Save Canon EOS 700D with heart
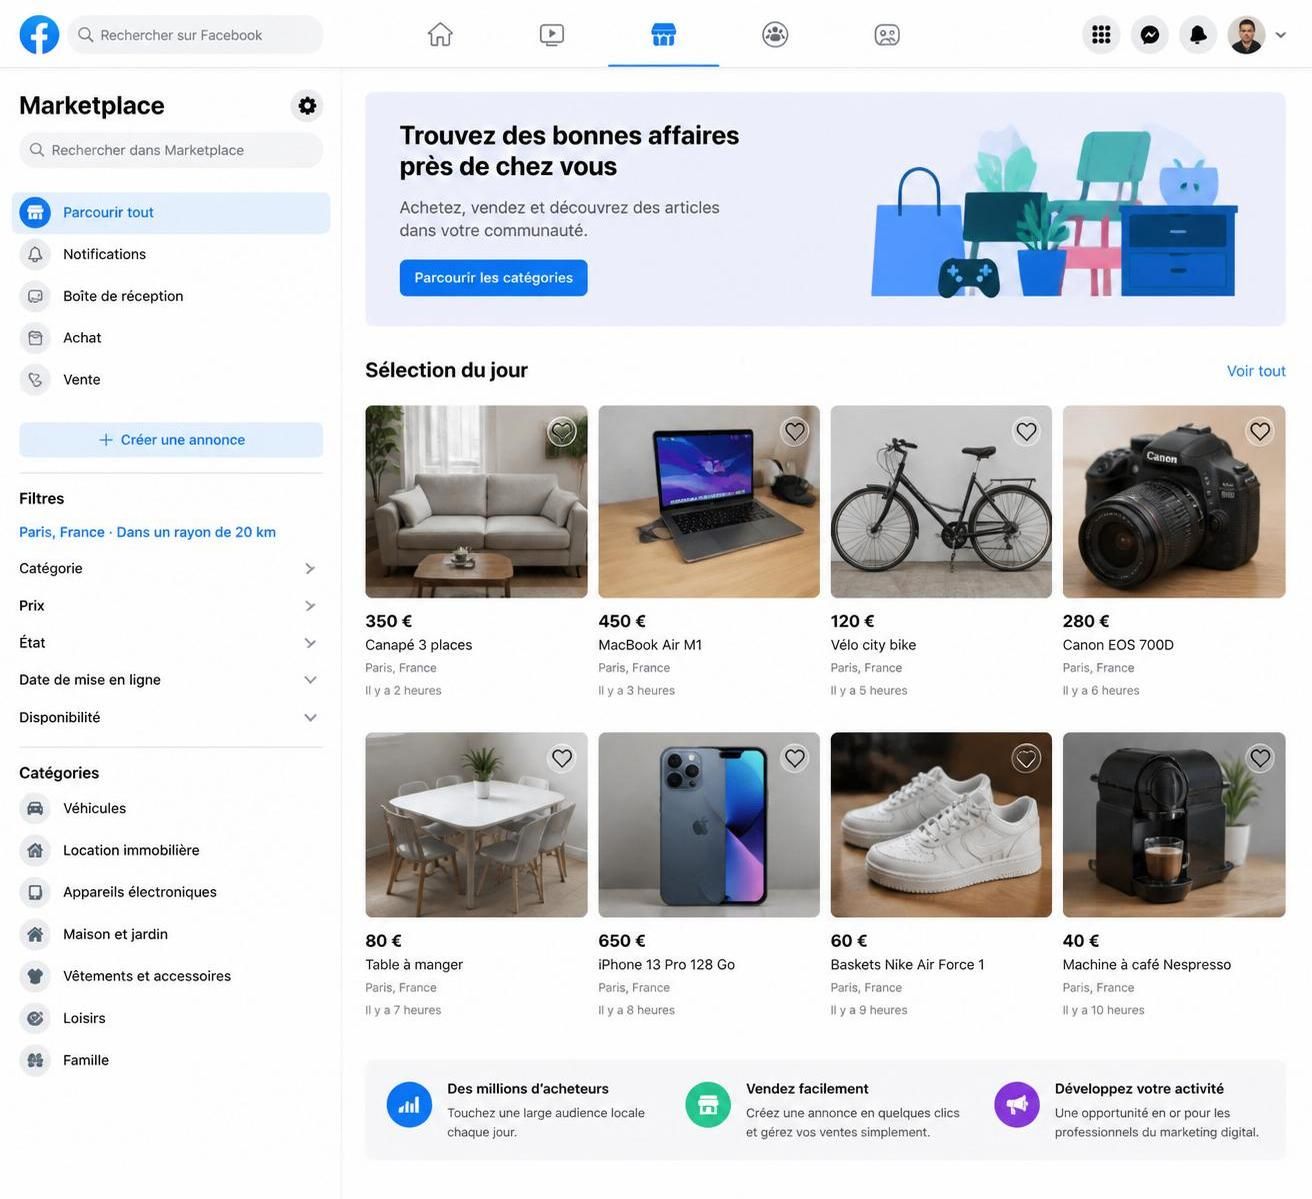1312x1199 pixels. point(1260,431)
